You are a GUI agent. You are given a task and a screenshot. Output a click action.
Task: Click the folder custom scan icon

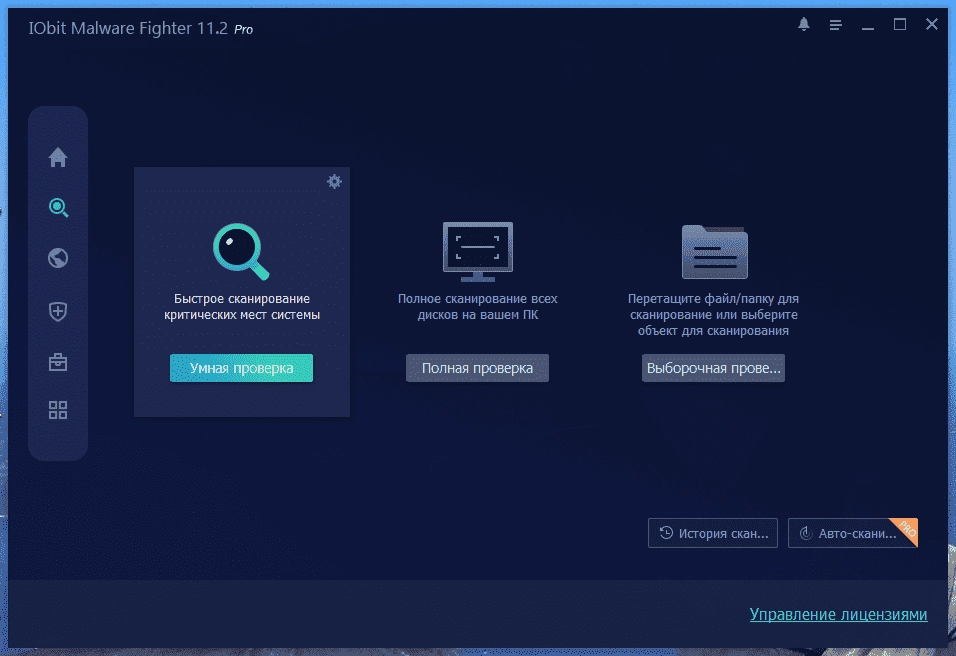click(x=715, y=252)
